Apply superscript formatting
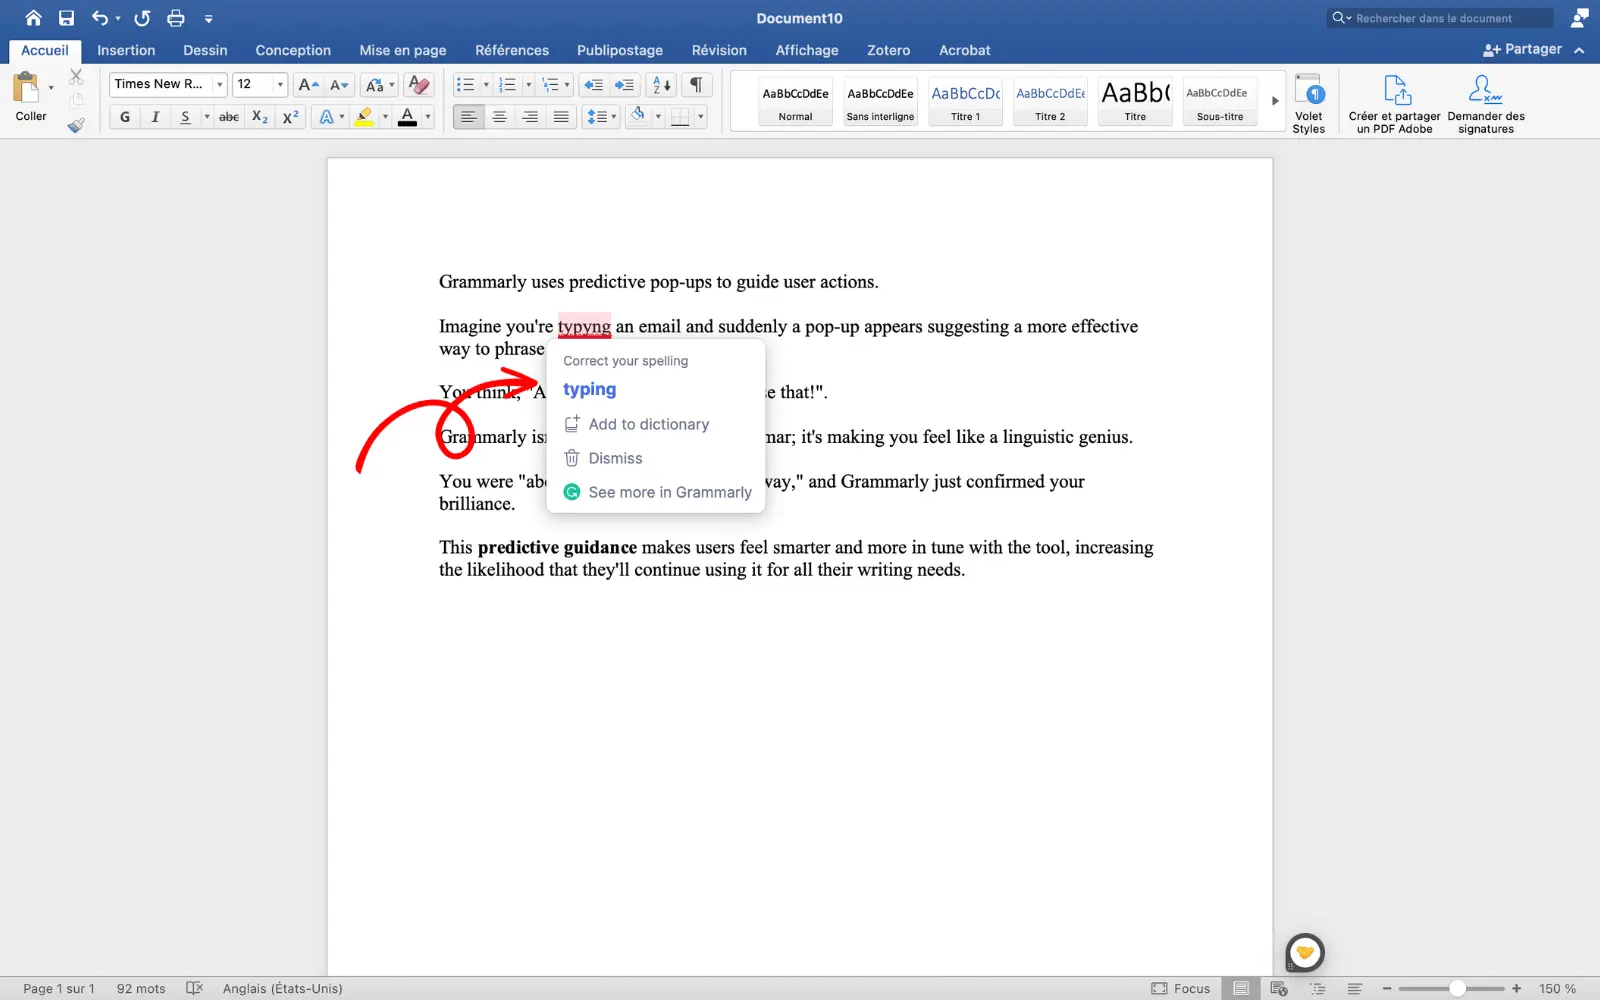Viewport: 1600px width, 1000px height. (x=290, y=117)
